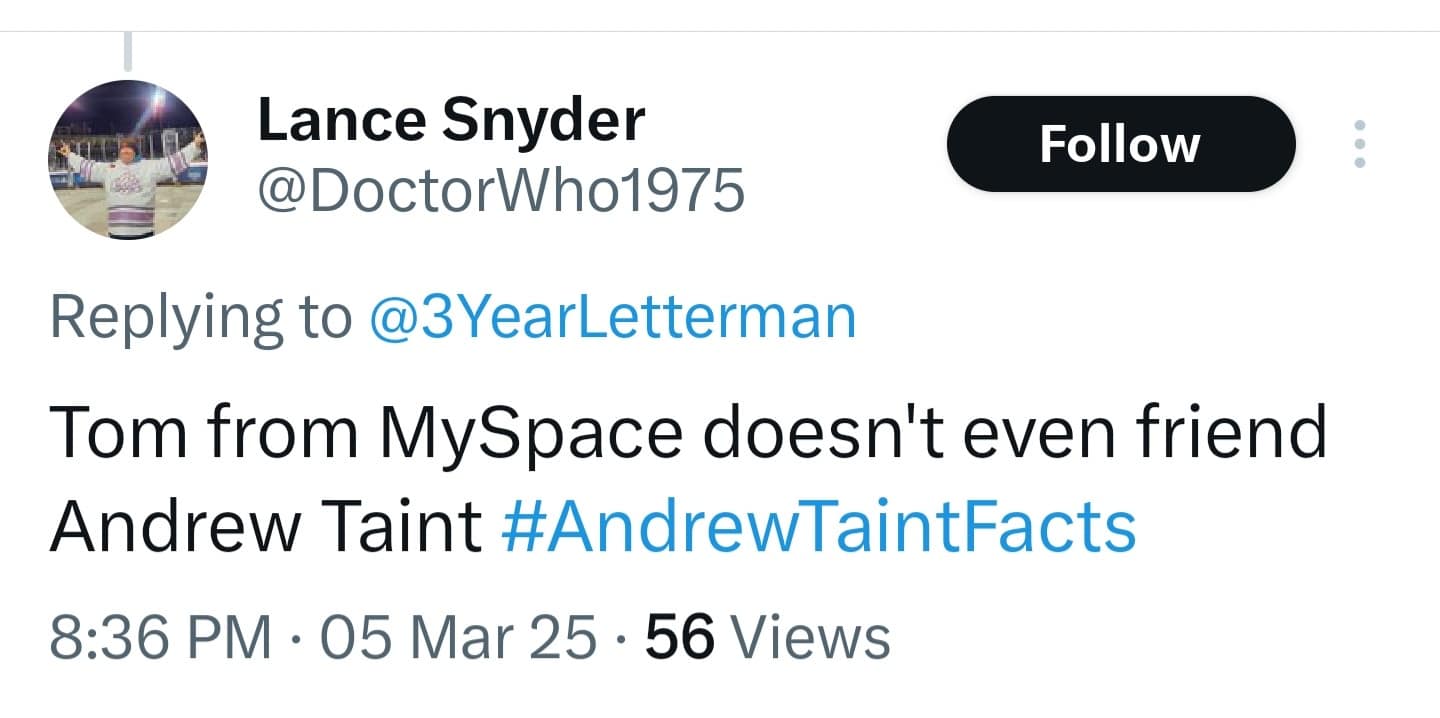
Task: Open the #AndrewTaintFacts hashtag
Action: tap(817, 526)
